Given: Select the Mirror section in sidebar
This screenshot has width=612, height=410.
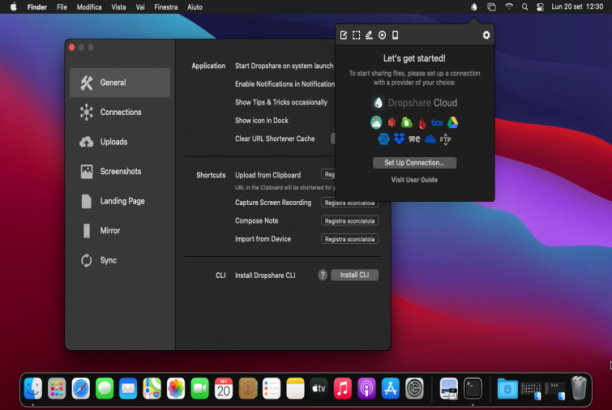Looking at the screenshot, I should tap(120, 231).
